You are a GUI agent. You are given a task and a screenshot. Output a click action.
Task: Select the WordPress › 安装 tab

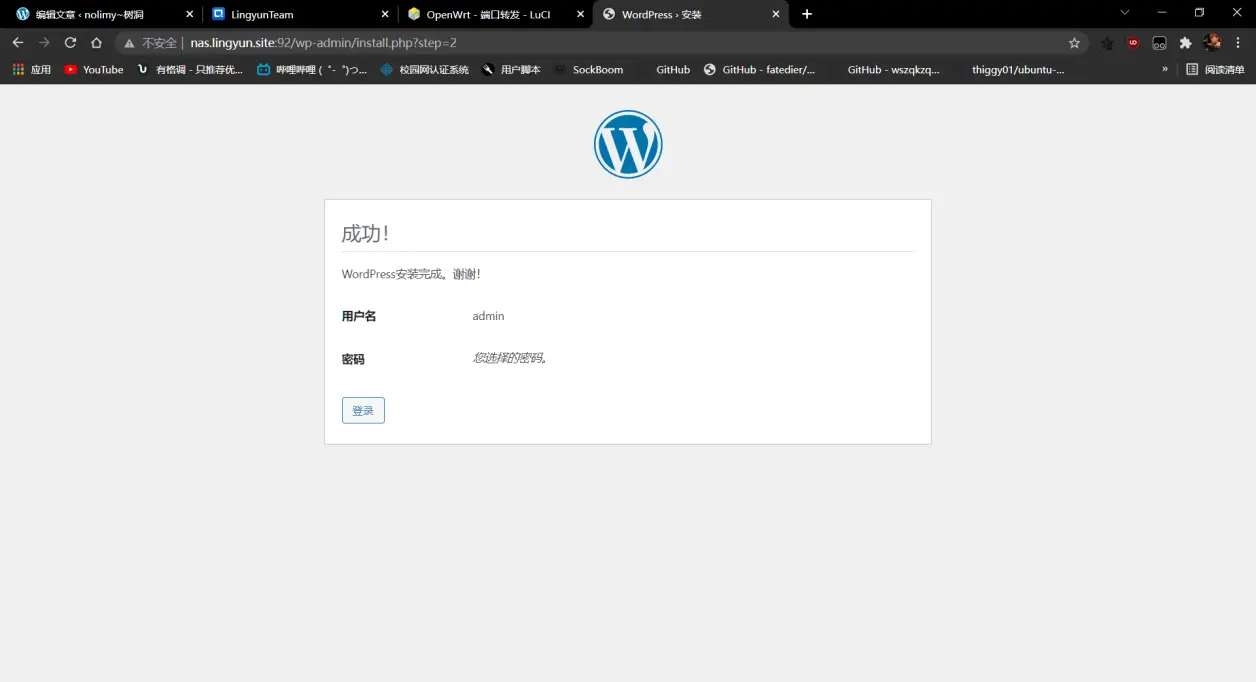pyautogui.click(x=690, y=14)
